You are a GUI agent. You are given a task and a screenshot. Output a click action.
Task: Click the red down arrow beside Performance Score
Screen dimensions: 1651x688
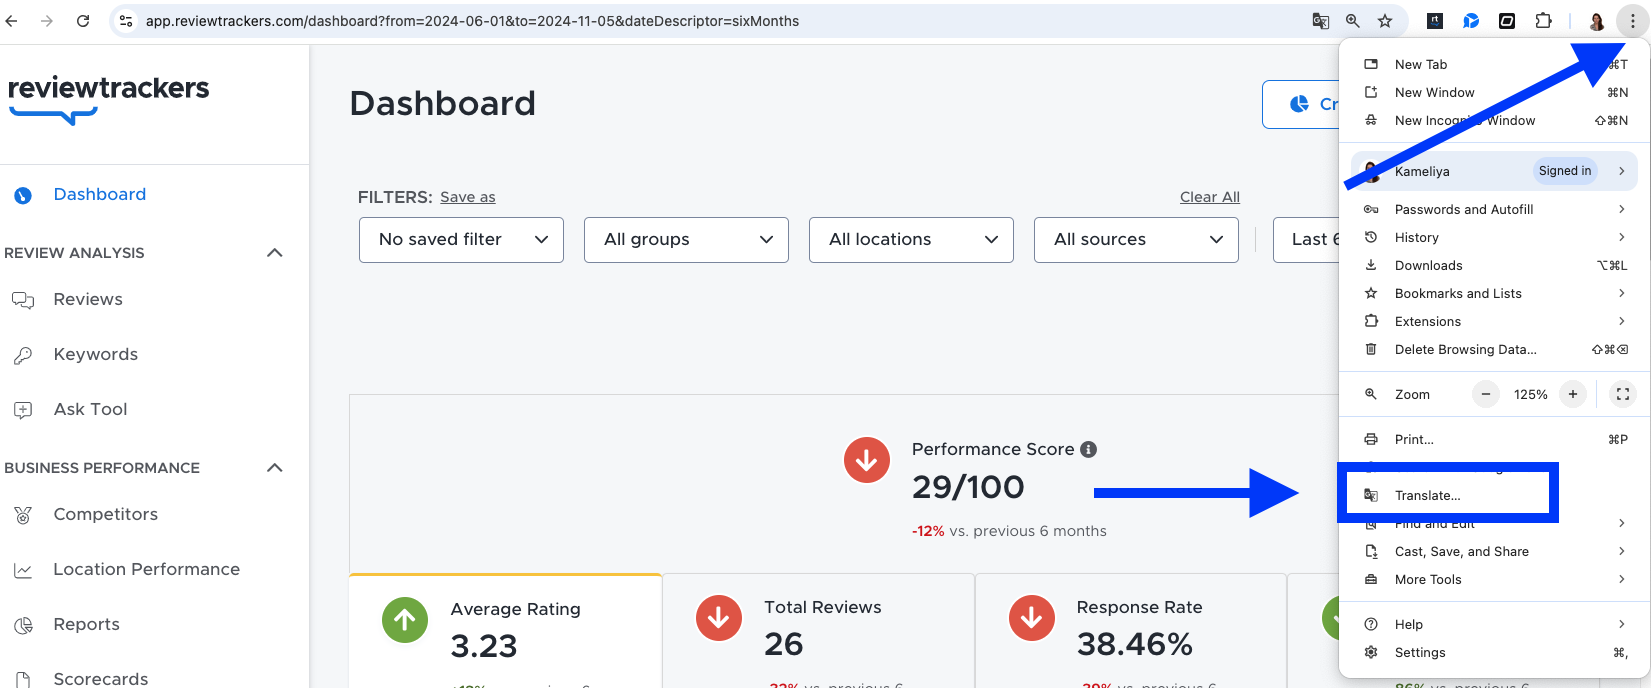click(x=867, y=460)
